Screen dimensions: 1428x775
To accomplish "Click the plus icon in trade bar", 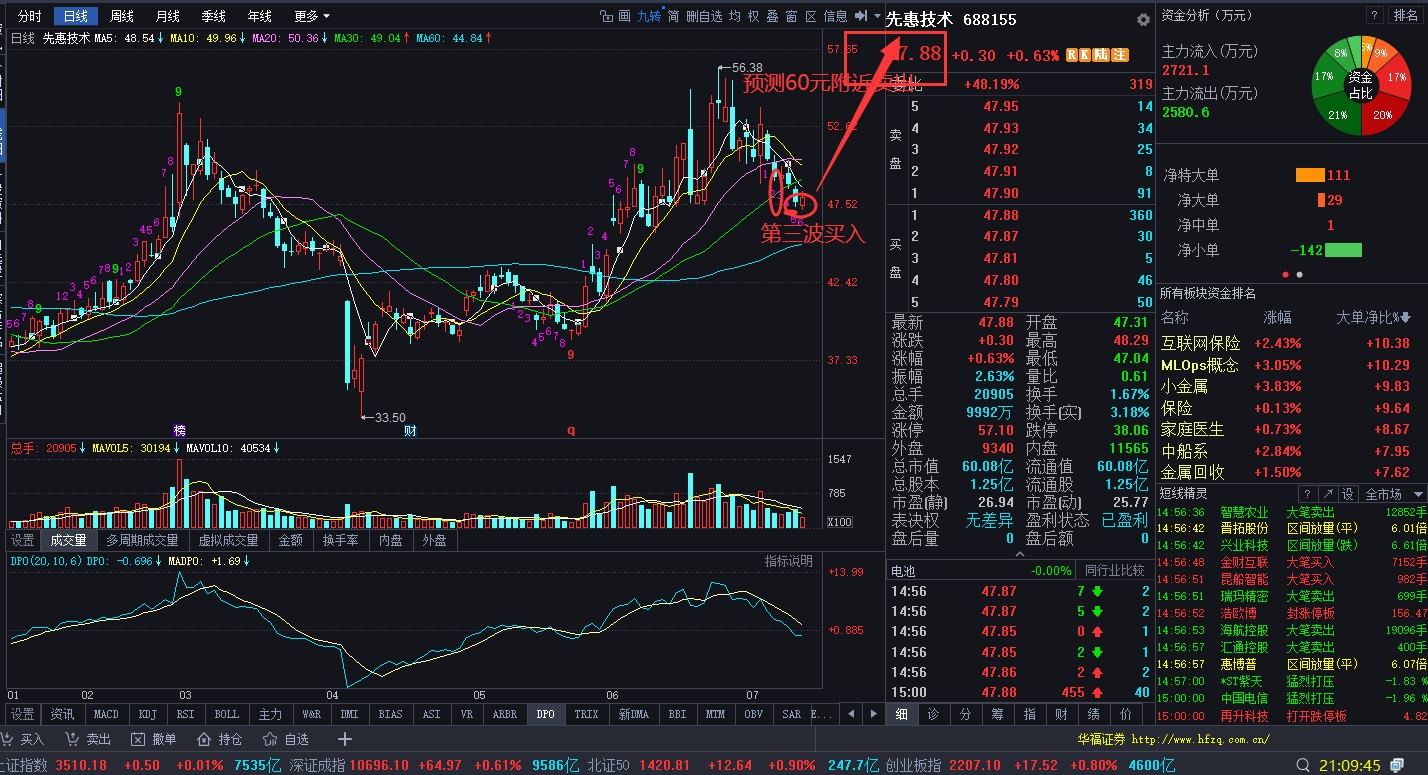I will point(345,739).
